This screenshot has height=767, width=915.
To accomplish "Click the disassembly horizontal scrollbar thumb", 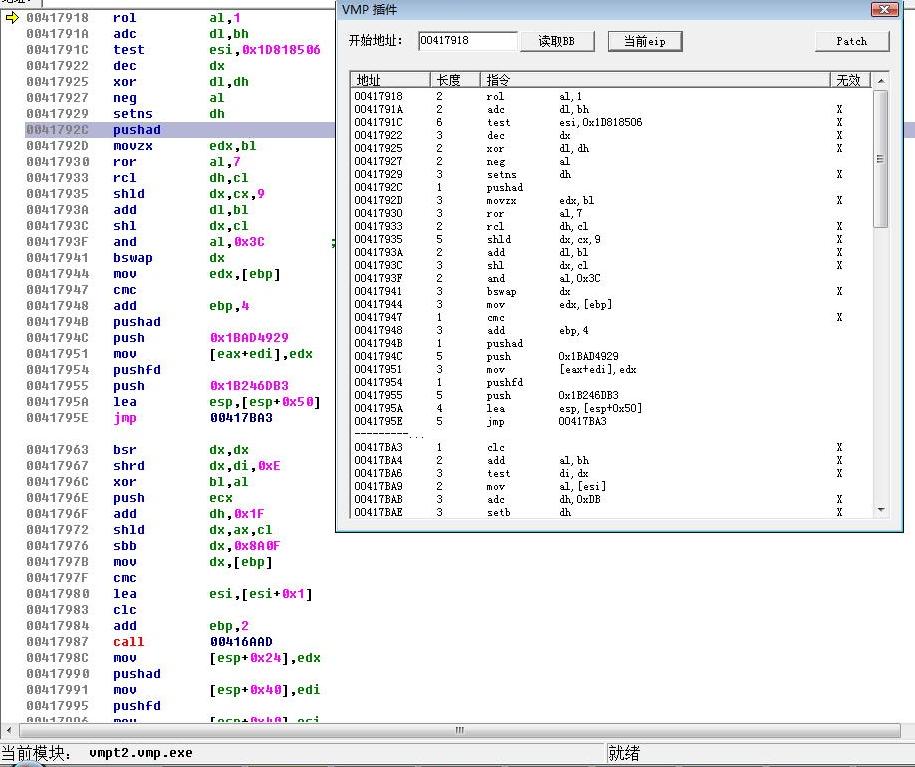I will (x=460, y=730).
